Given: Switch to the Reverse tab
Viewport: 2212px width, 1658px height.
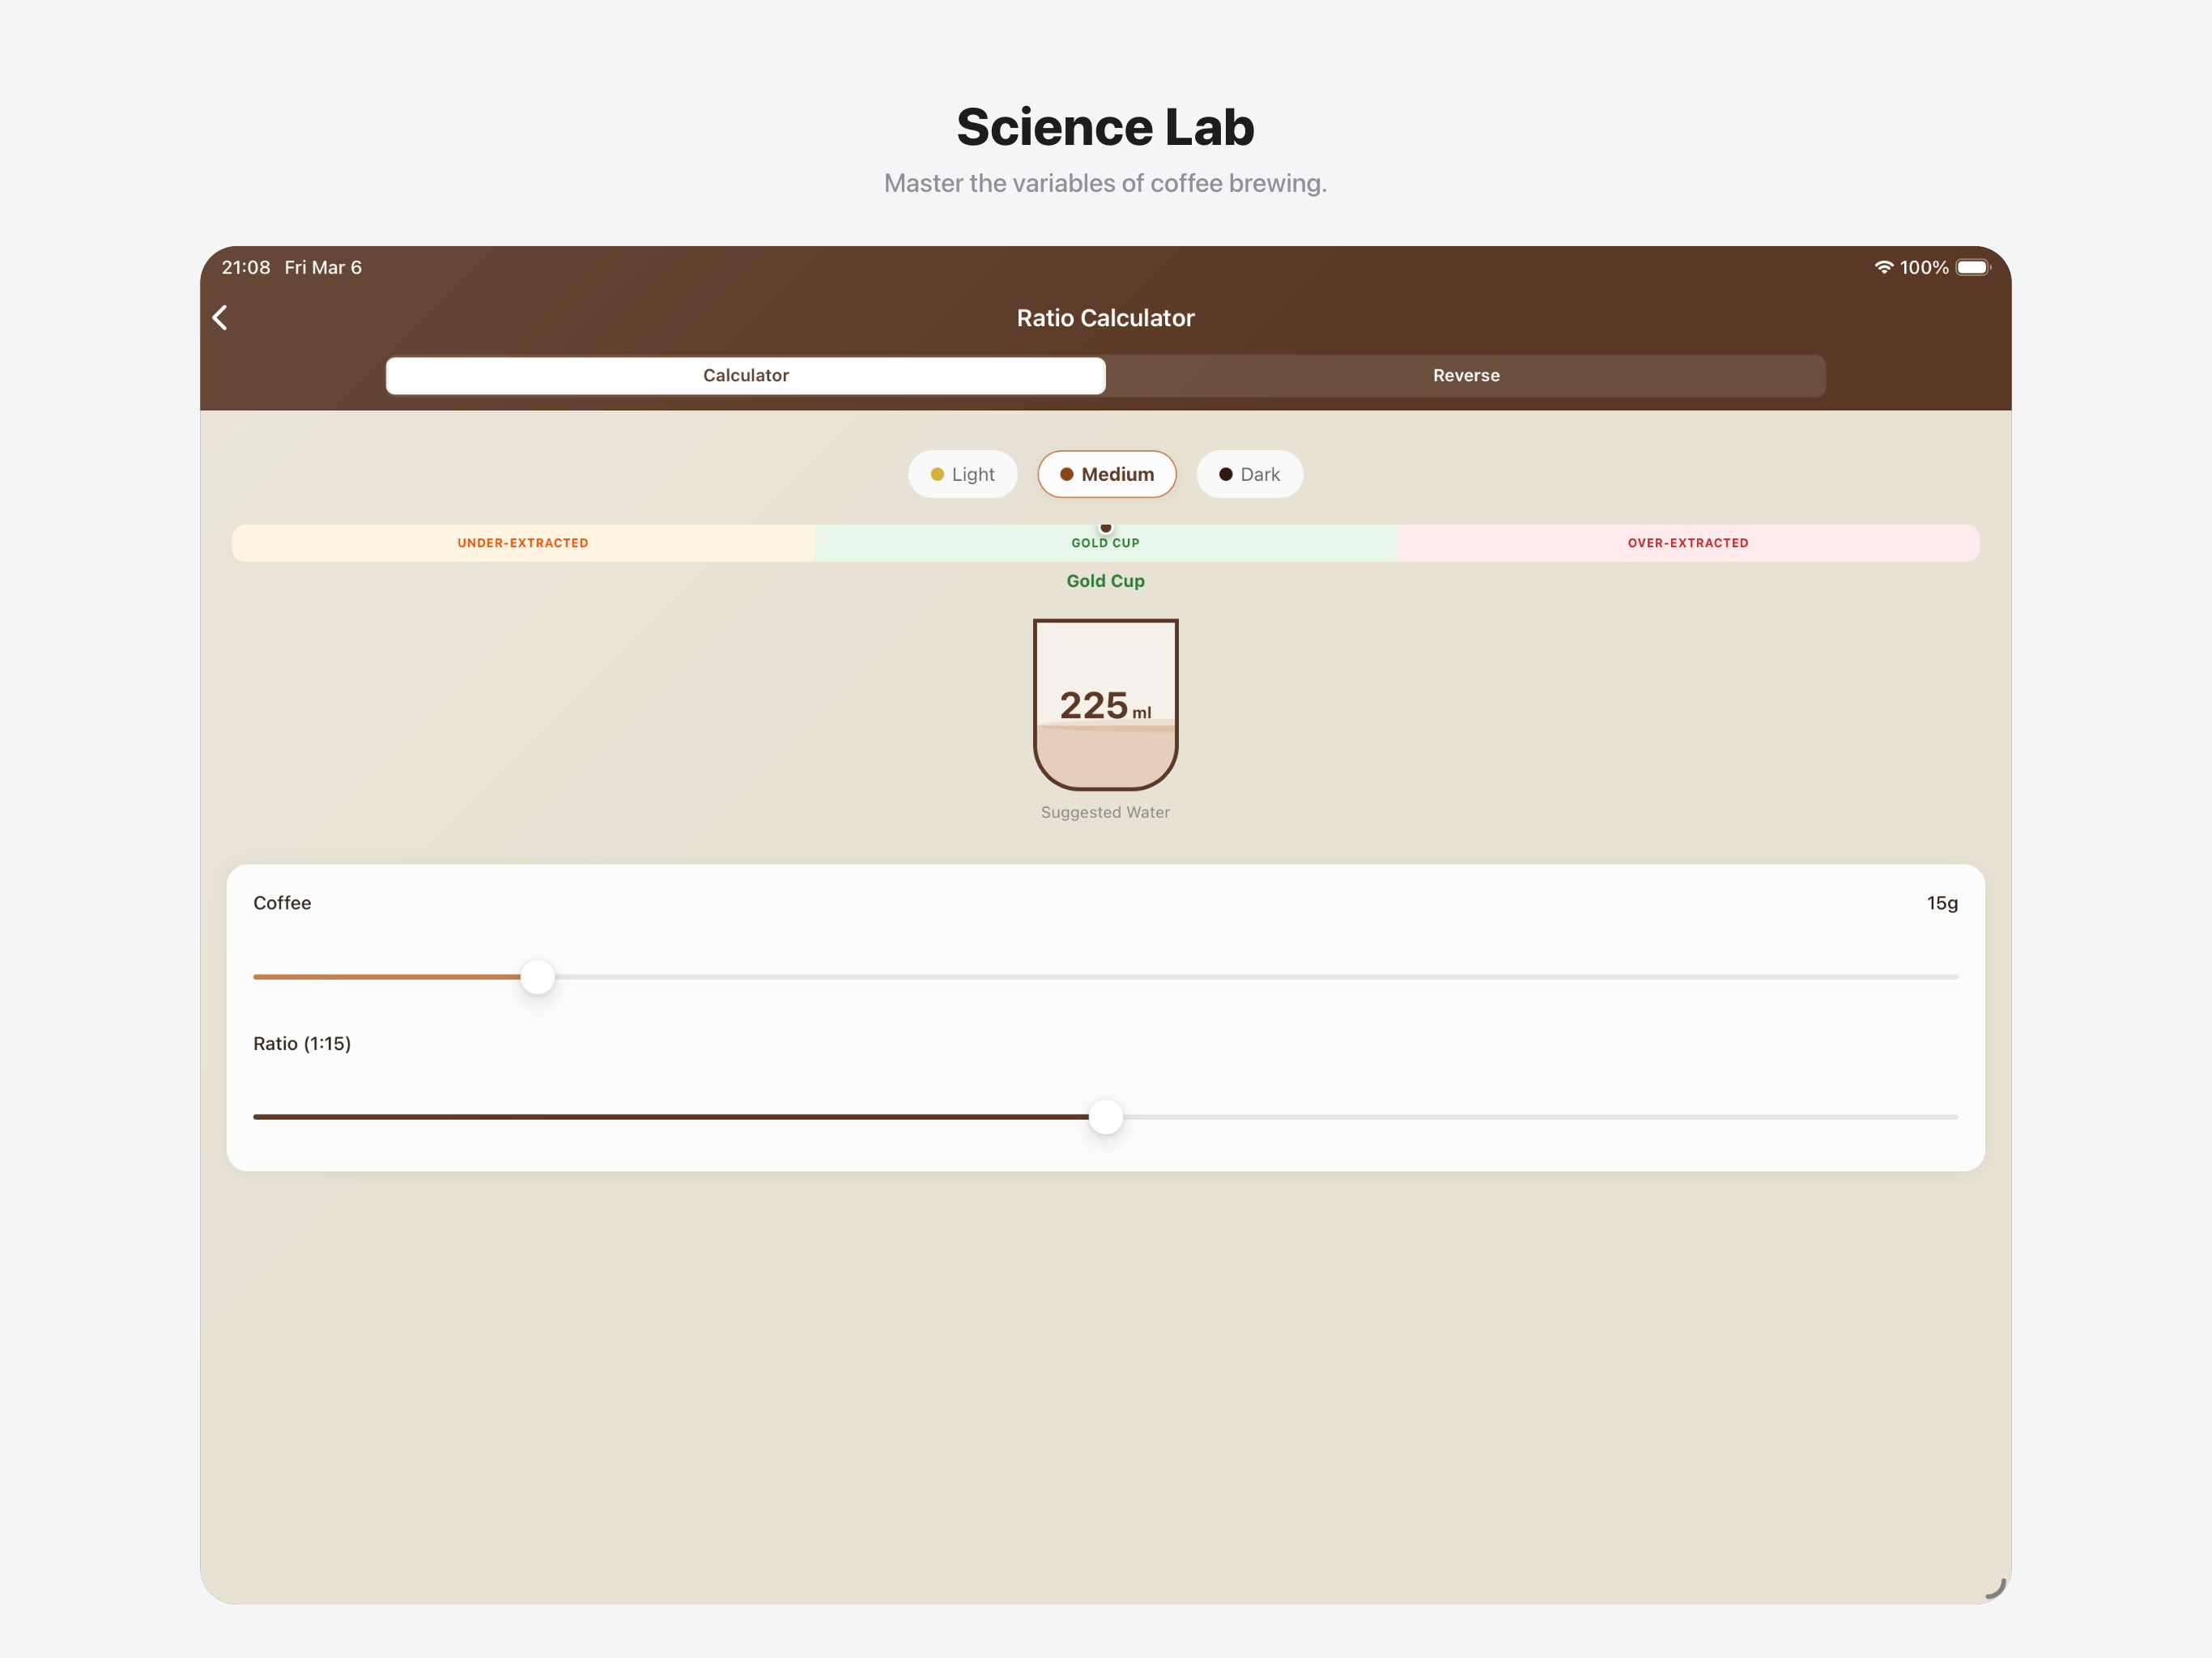Looking at the screenshot, I should pos(1465,376).
